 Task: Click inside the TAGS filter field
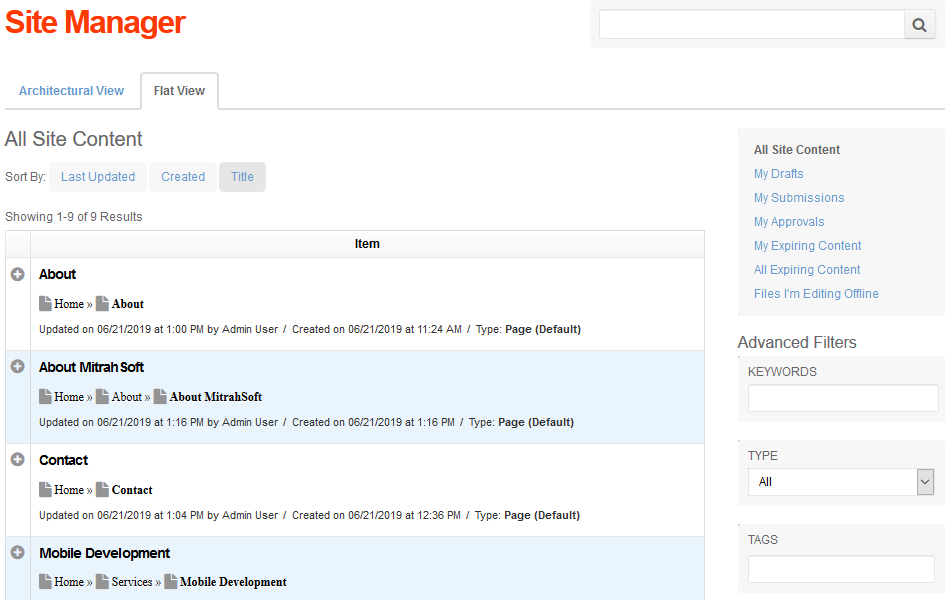click(x=840, y=568)
